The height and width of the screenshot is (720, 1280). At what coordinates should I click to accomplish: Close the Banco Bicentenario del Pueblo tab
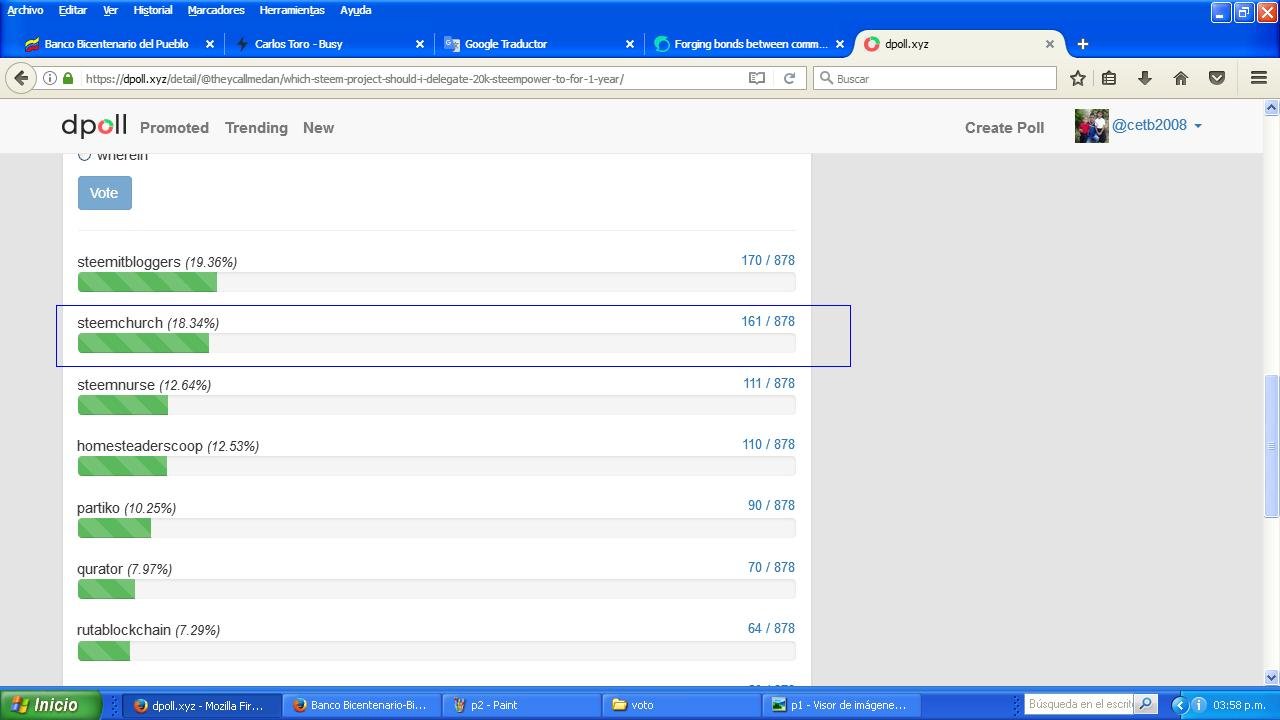tap(210, 44)
